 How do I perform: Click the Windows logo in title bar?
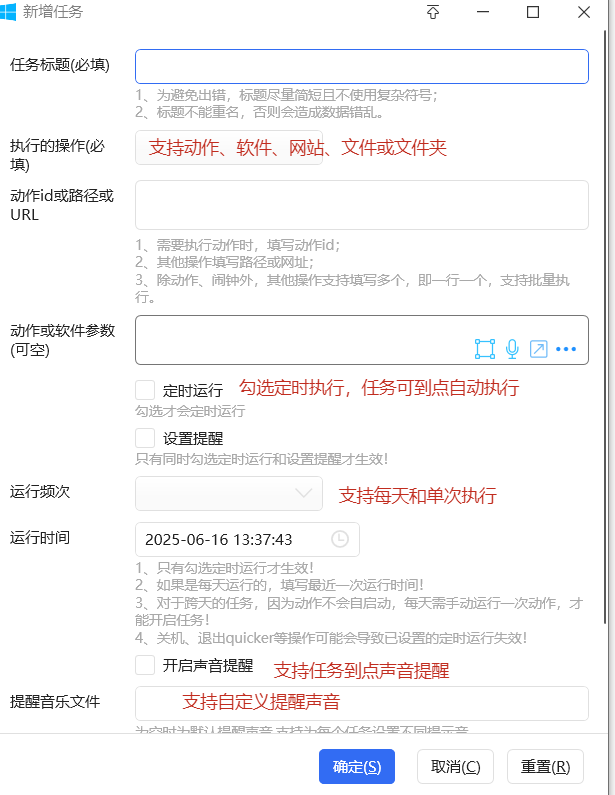click(x=7, y=12)
